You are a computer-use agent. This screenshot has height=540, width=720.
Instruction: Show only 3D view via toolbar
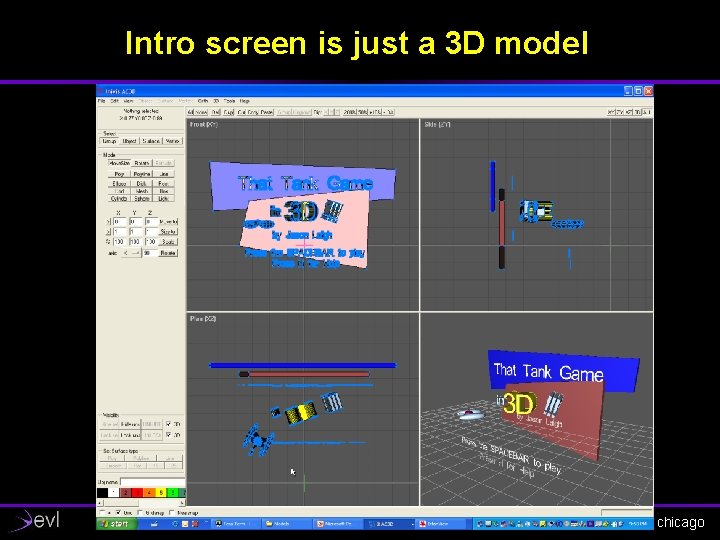click(638, 112)
